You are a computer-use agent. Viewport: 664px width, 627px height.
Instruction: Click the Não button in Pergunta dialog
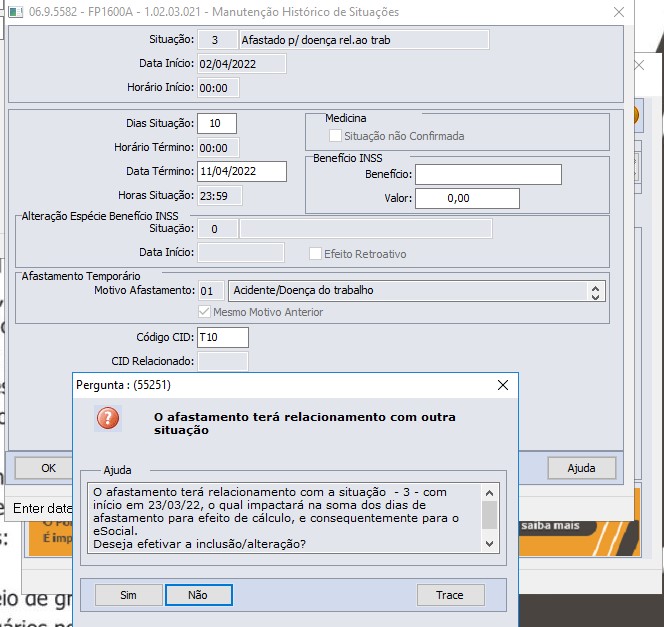198,595
